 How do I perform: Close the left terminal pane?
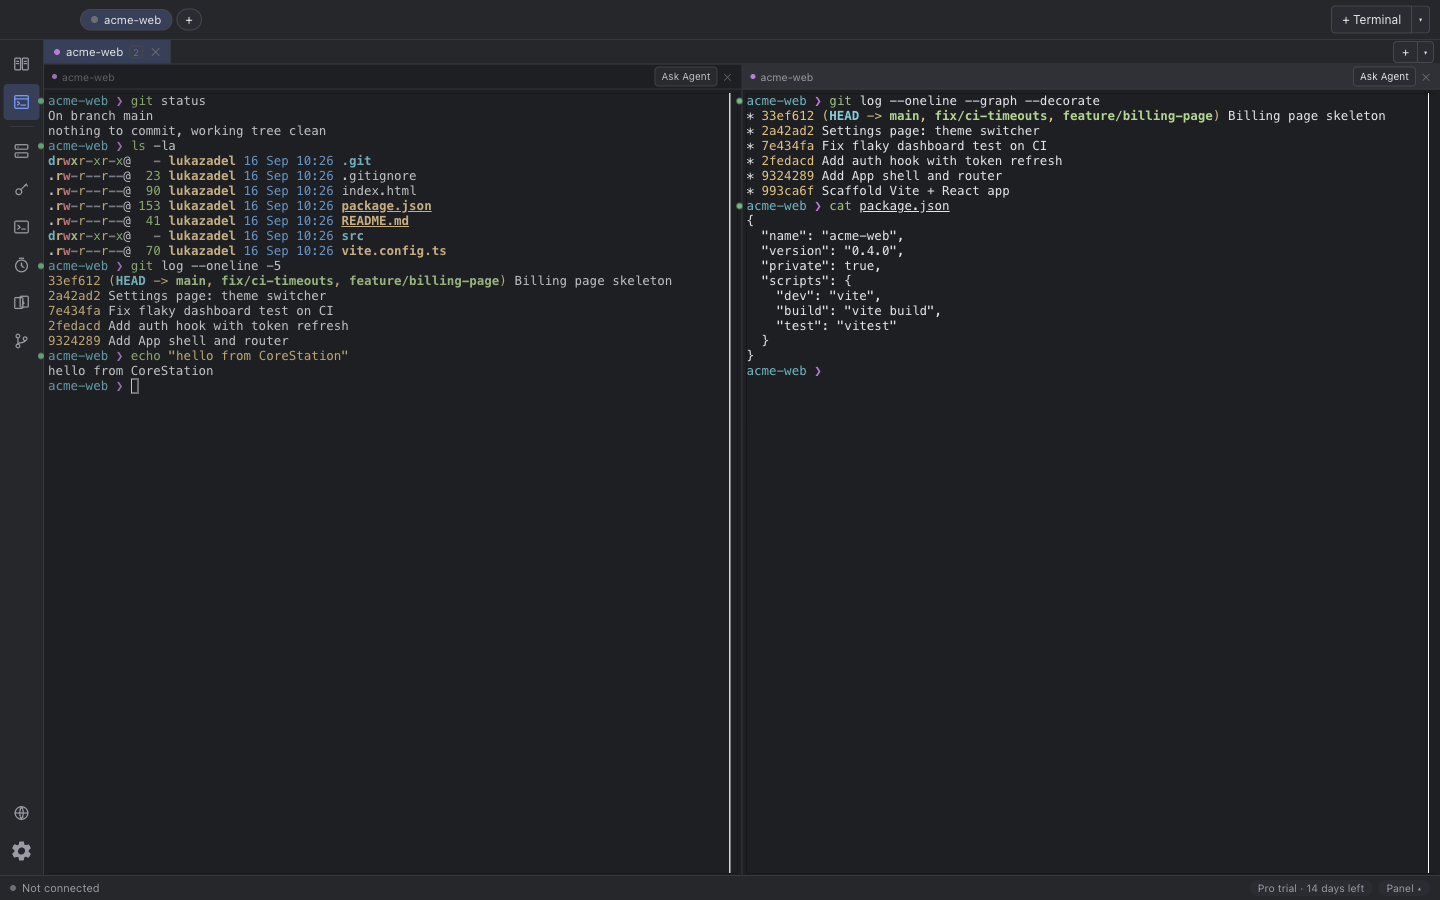[727, 77]
